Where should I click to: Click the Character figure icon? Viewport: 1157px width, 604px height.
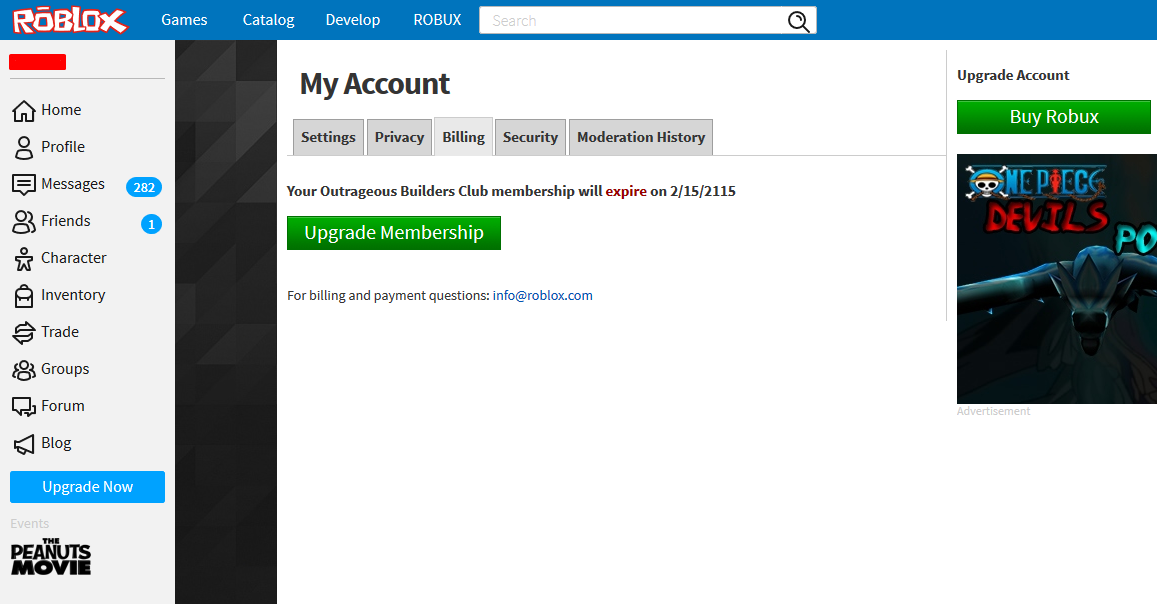[24, 259]
